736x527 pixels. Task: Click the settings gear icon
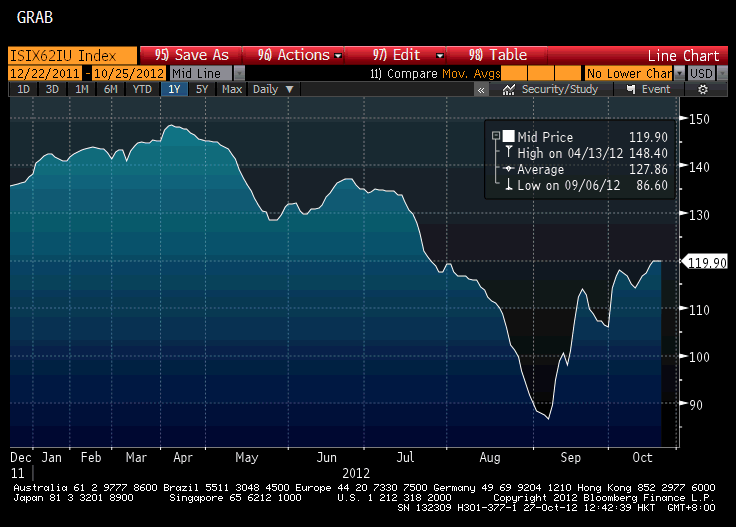click(703, 89)
